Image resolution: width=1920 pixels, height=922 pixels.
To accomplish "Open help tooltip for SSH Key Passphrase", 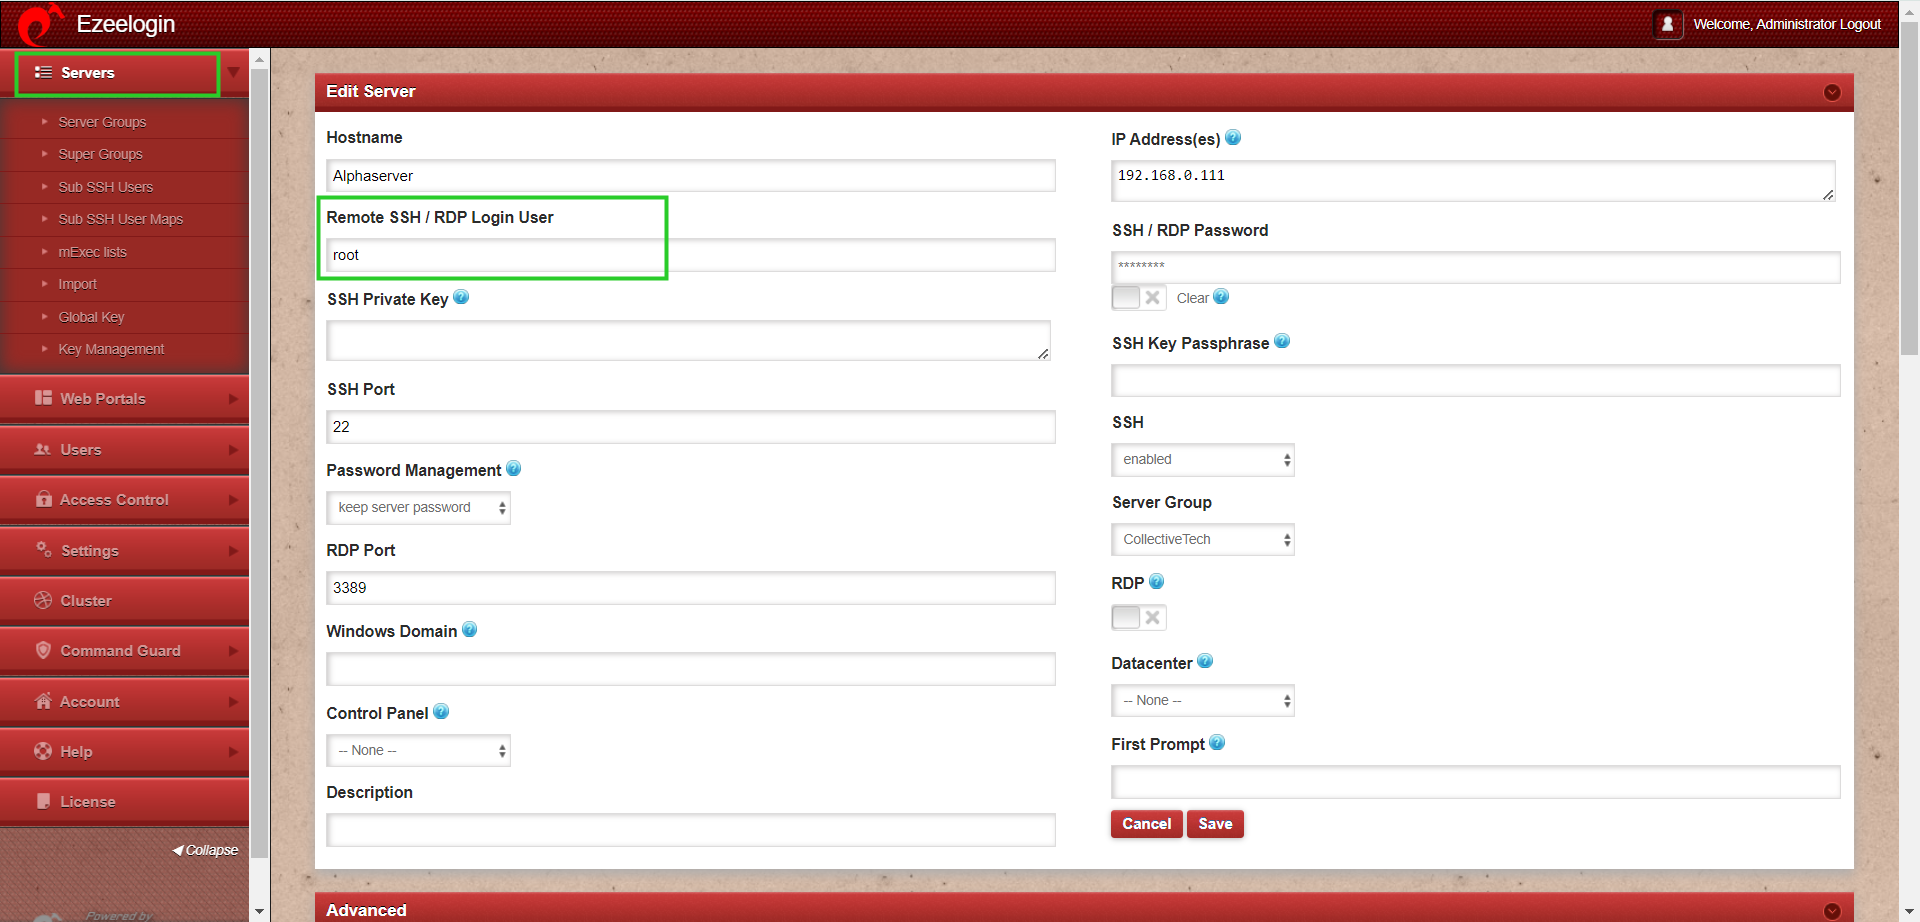I will [x=1282, y=341].
